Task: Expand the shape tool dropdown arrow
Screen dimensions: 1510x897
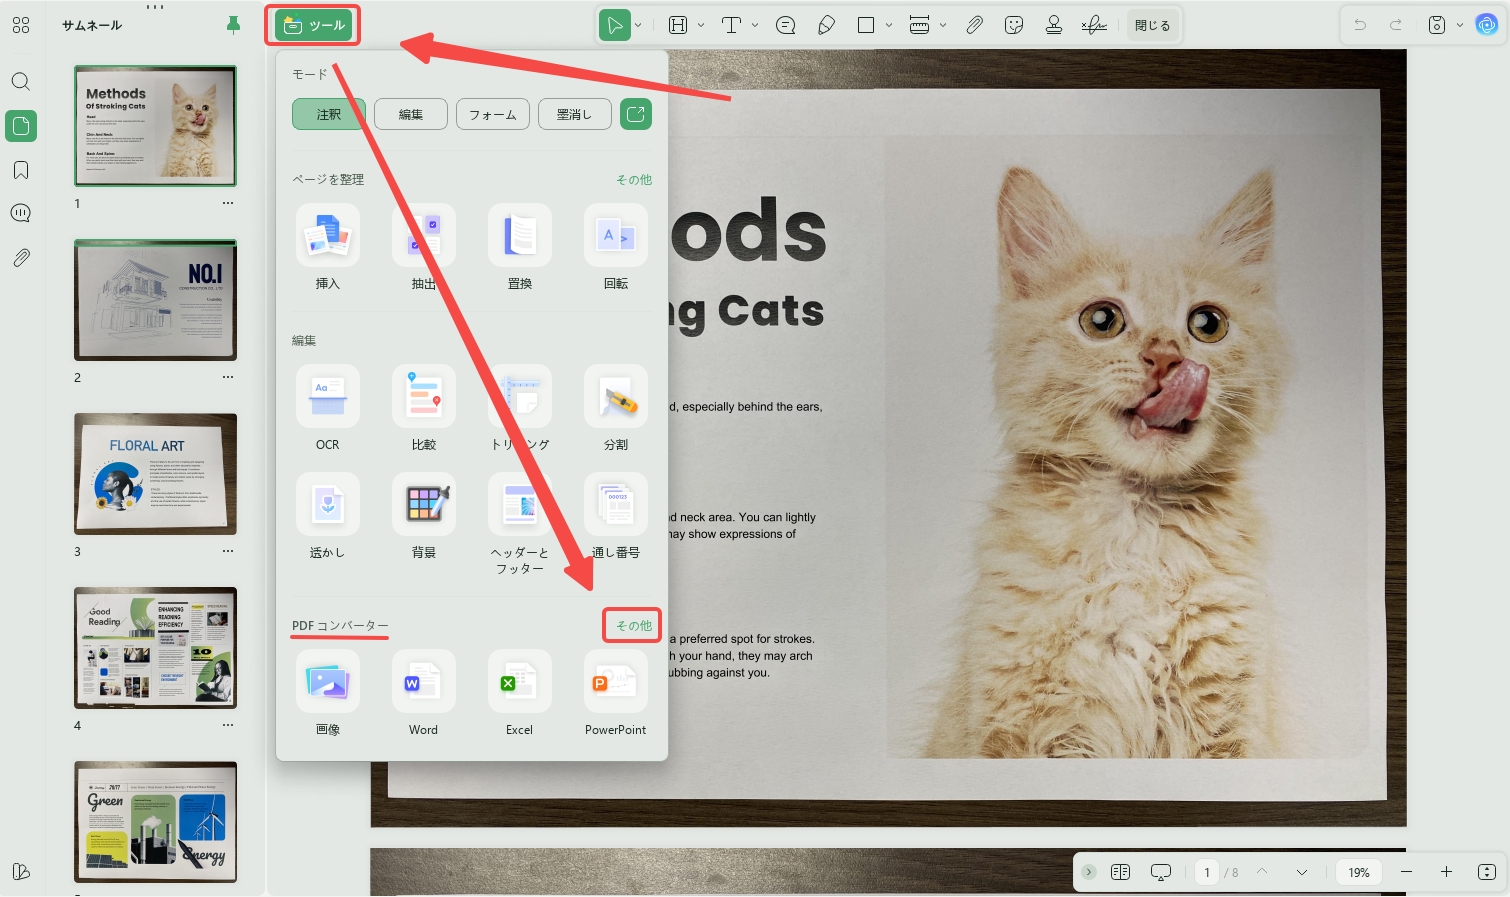Action: 889,25
